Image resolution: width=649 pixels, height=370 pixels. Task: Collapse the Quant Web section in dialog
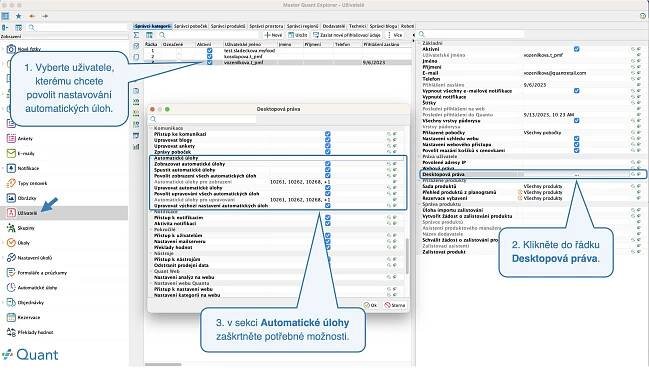(x=151, y=271)
